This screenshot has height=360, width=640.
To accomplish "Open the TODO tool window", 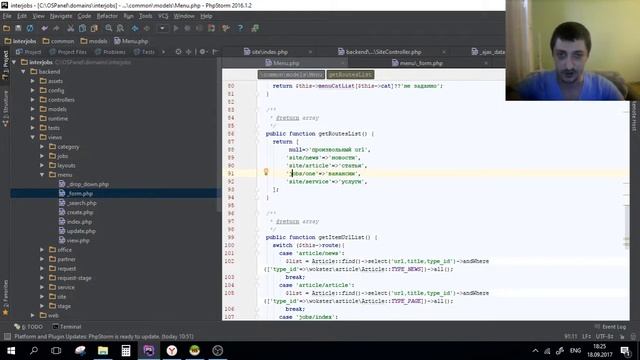I will pos(29,327).
